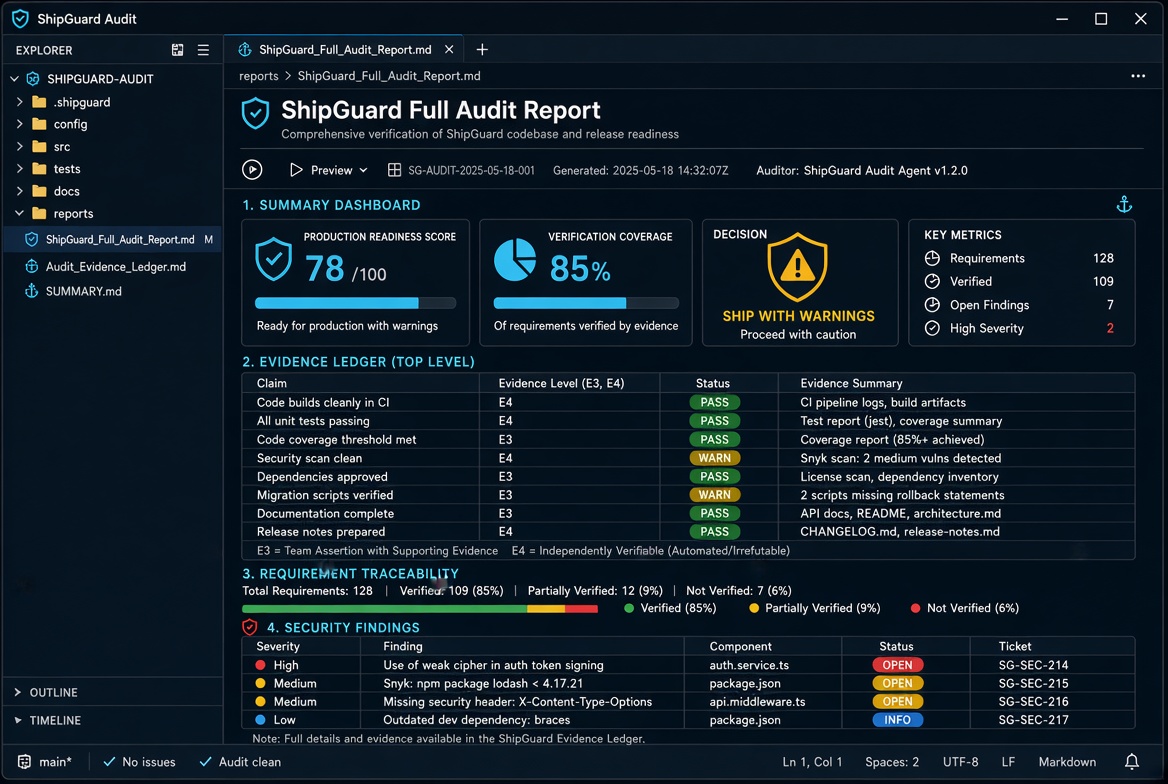Close the ShipGuard_Full_Audit_Report.md tab

click(x=449, y=49)
